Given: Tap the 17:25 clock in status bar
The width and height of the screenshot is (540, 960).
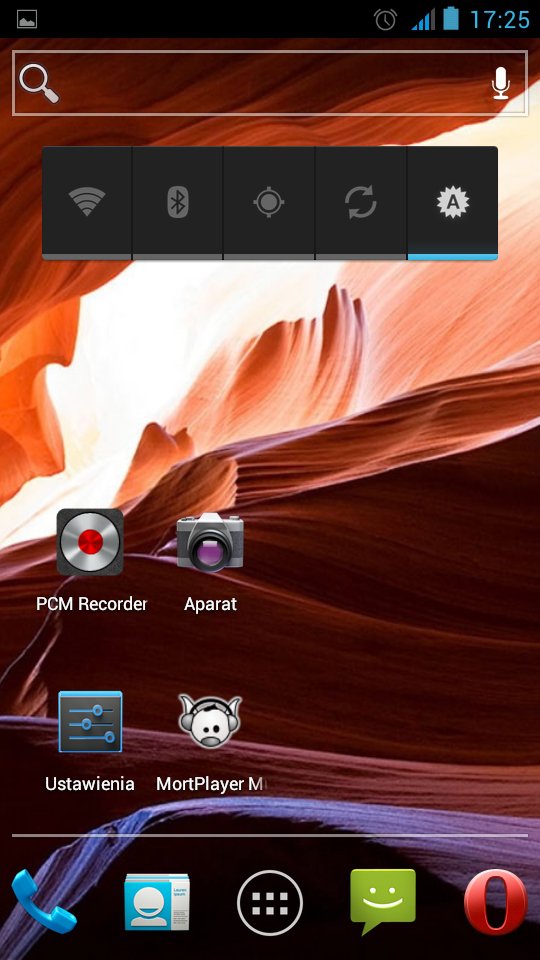Looking at the screenshot, I should point(500,20).
